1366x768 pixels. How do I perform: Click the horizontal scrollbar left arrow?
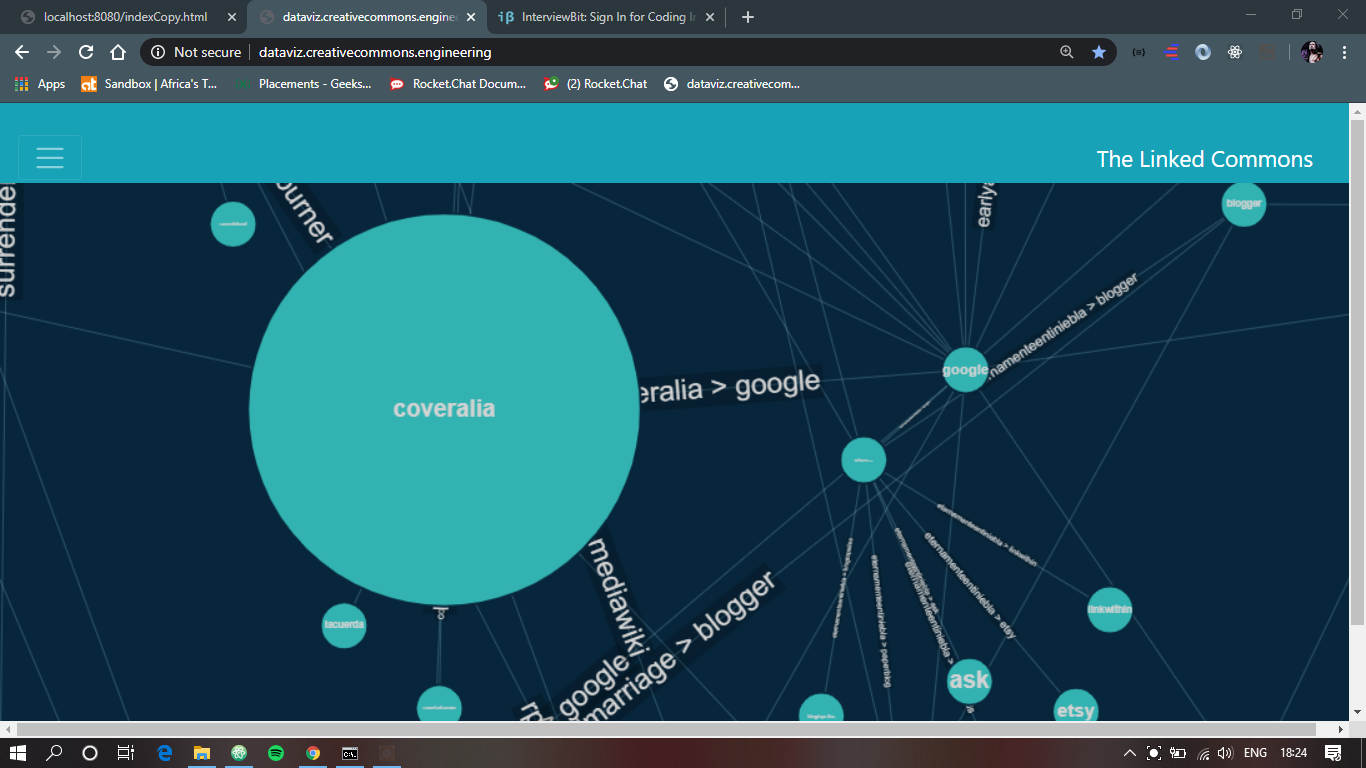click(8, 729)
